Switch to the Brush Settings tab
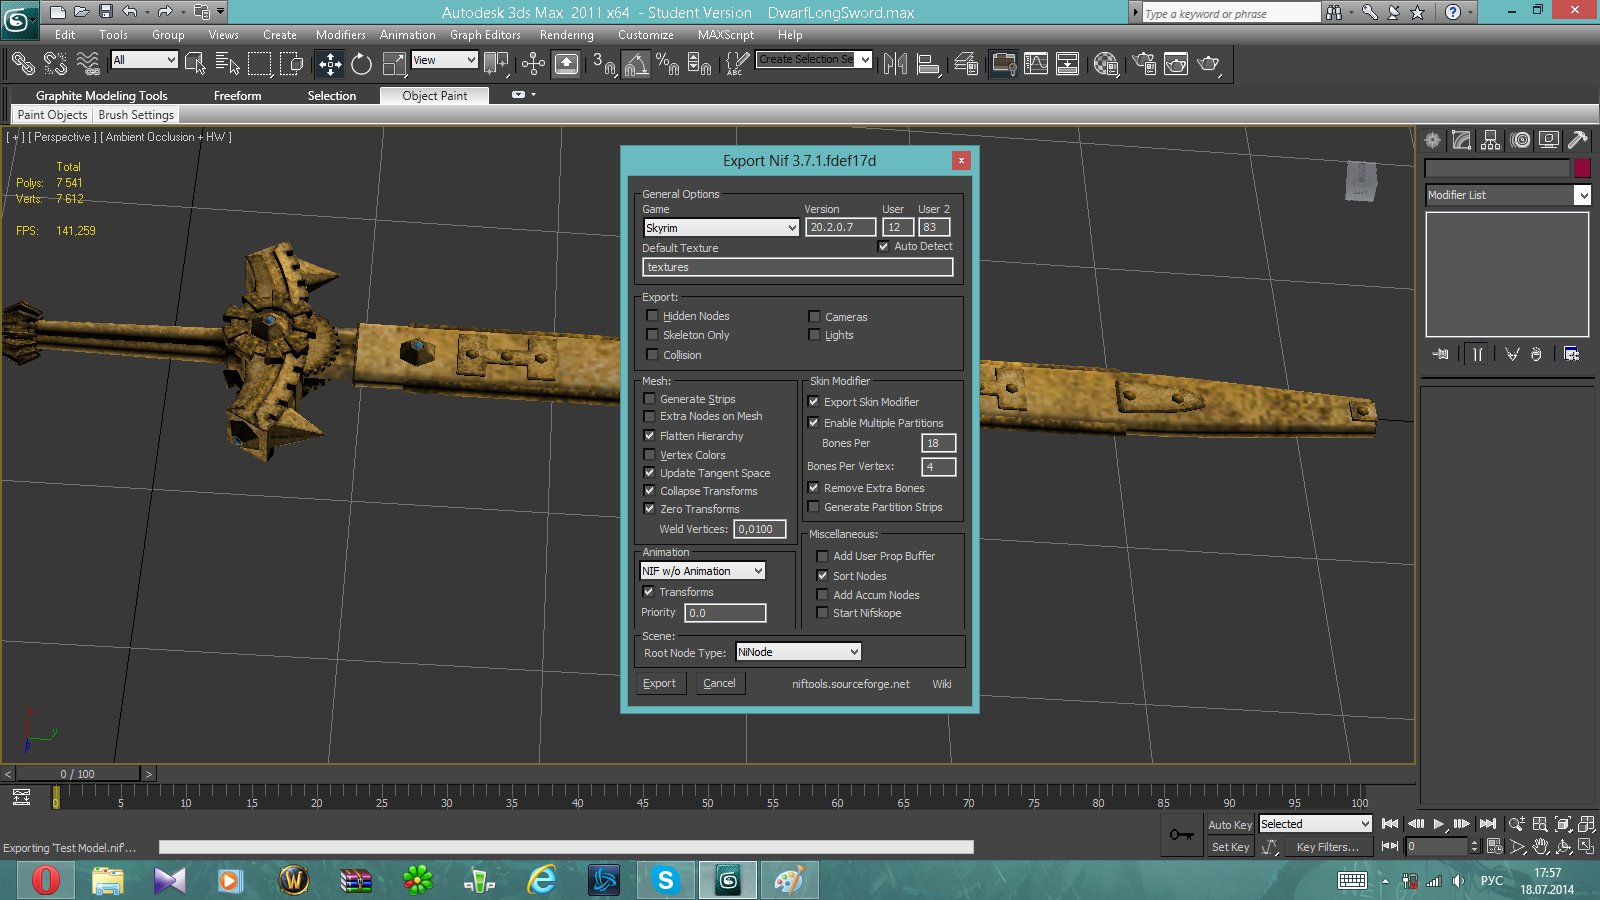The image size is (1600, 900). coord(136,115)
